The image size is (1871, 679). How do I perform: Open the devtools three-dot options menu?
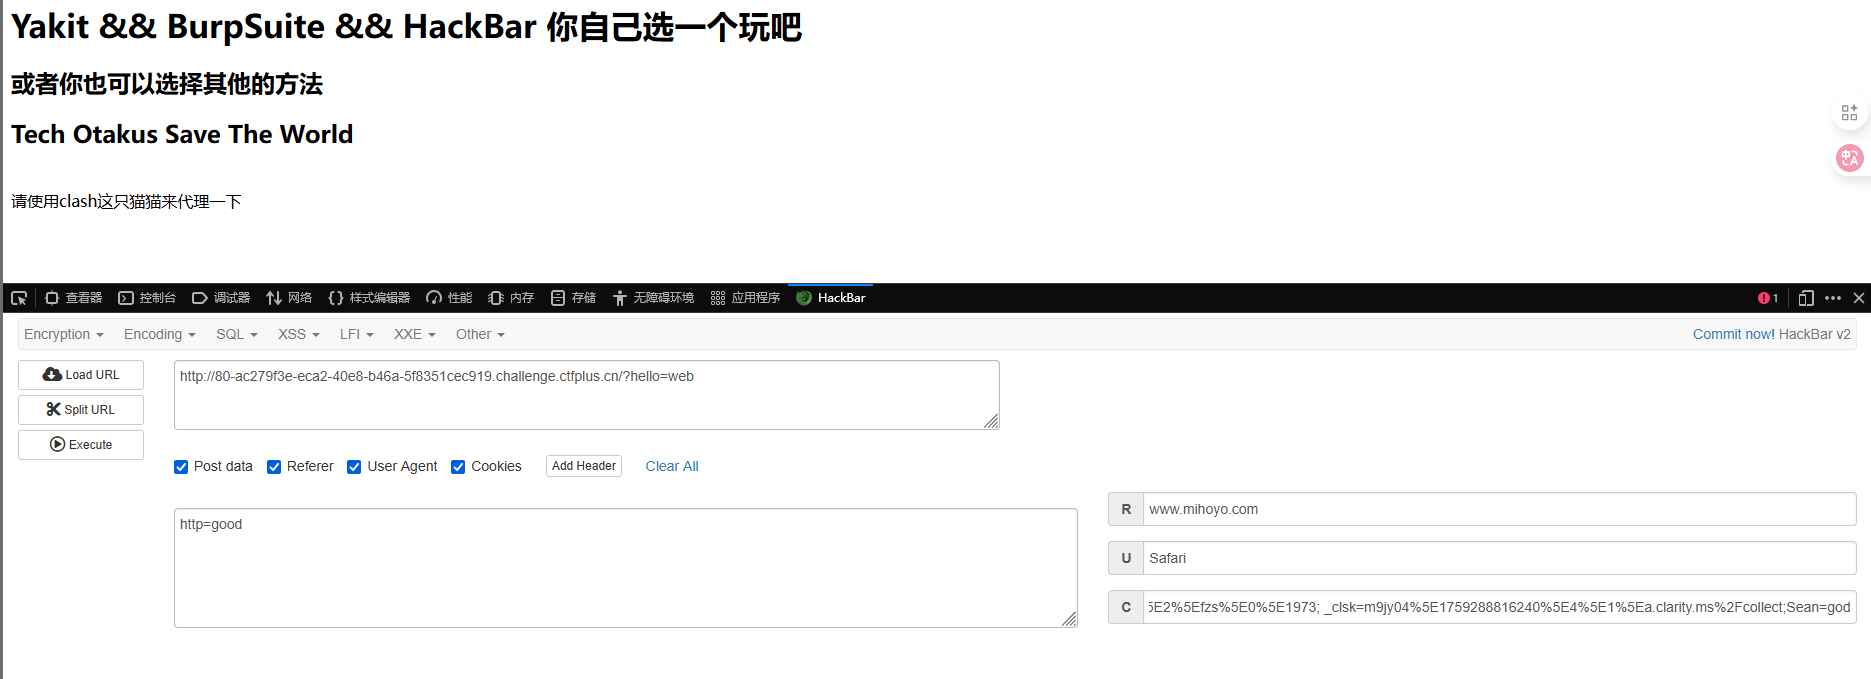click(1833, 298)
